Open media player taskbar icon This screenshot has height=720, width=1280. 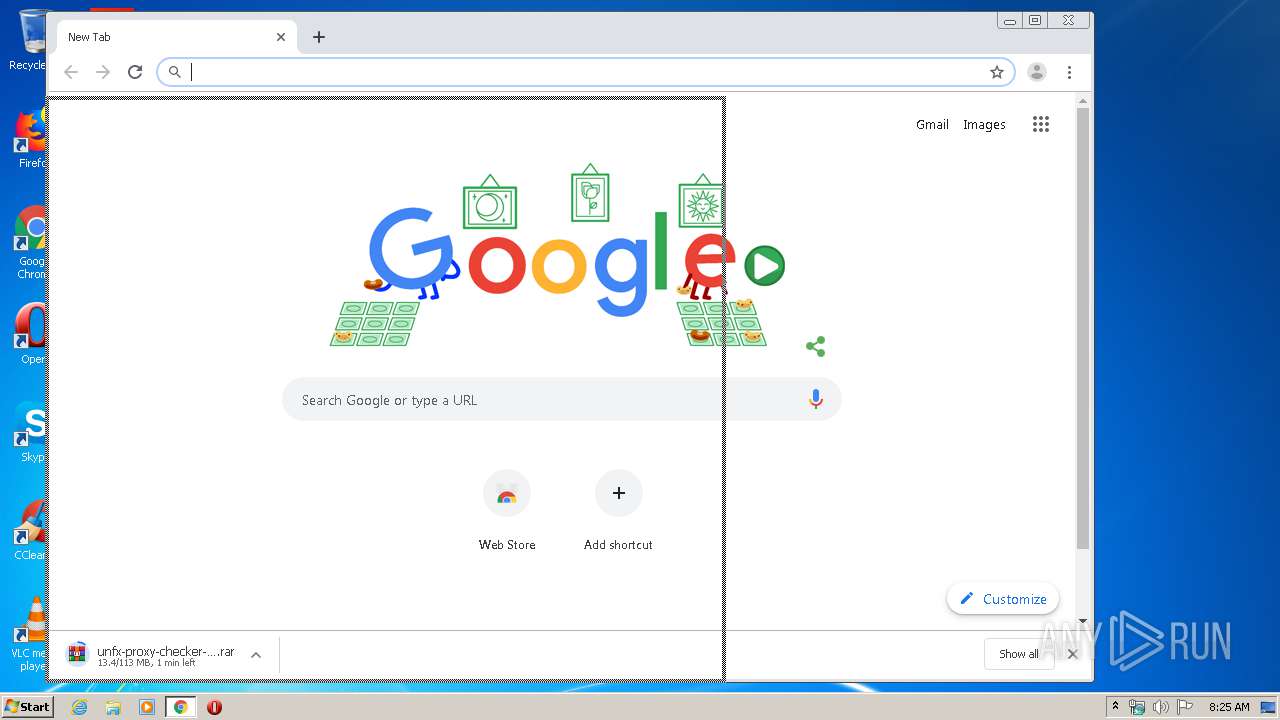click(147, 707)
